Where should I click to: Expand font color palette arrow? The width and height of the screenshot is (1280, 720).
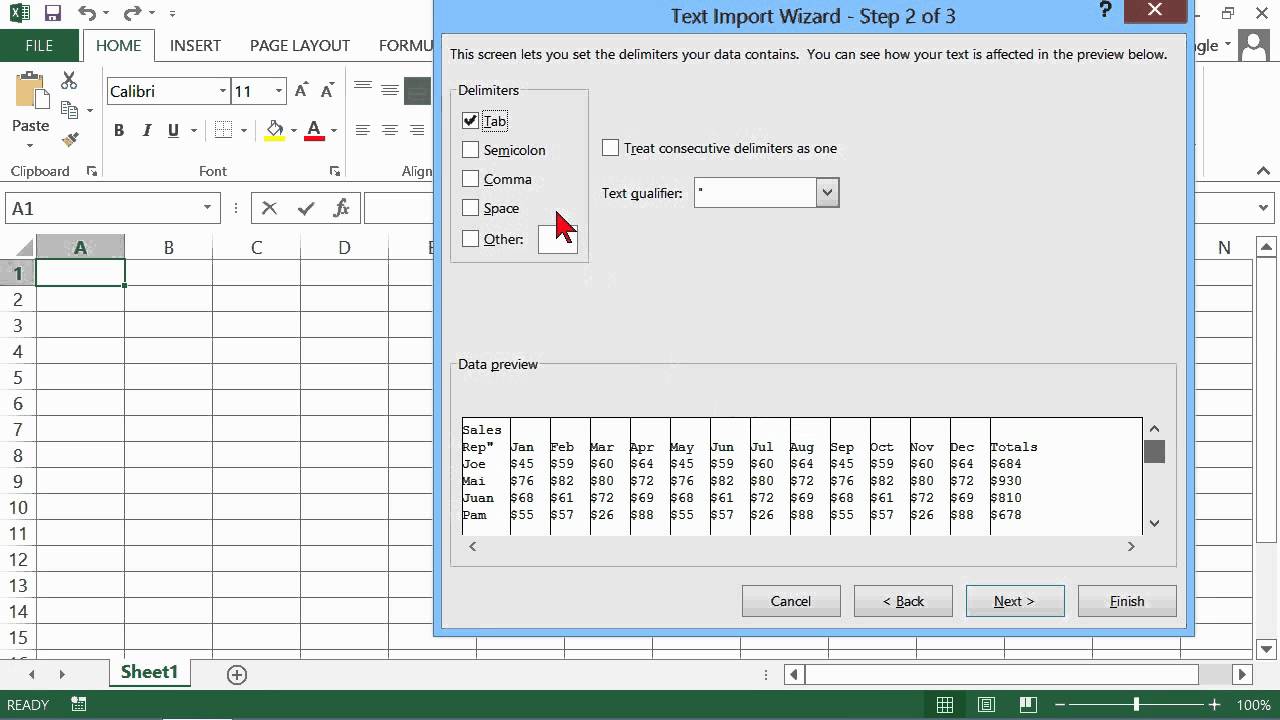[333, 130]
